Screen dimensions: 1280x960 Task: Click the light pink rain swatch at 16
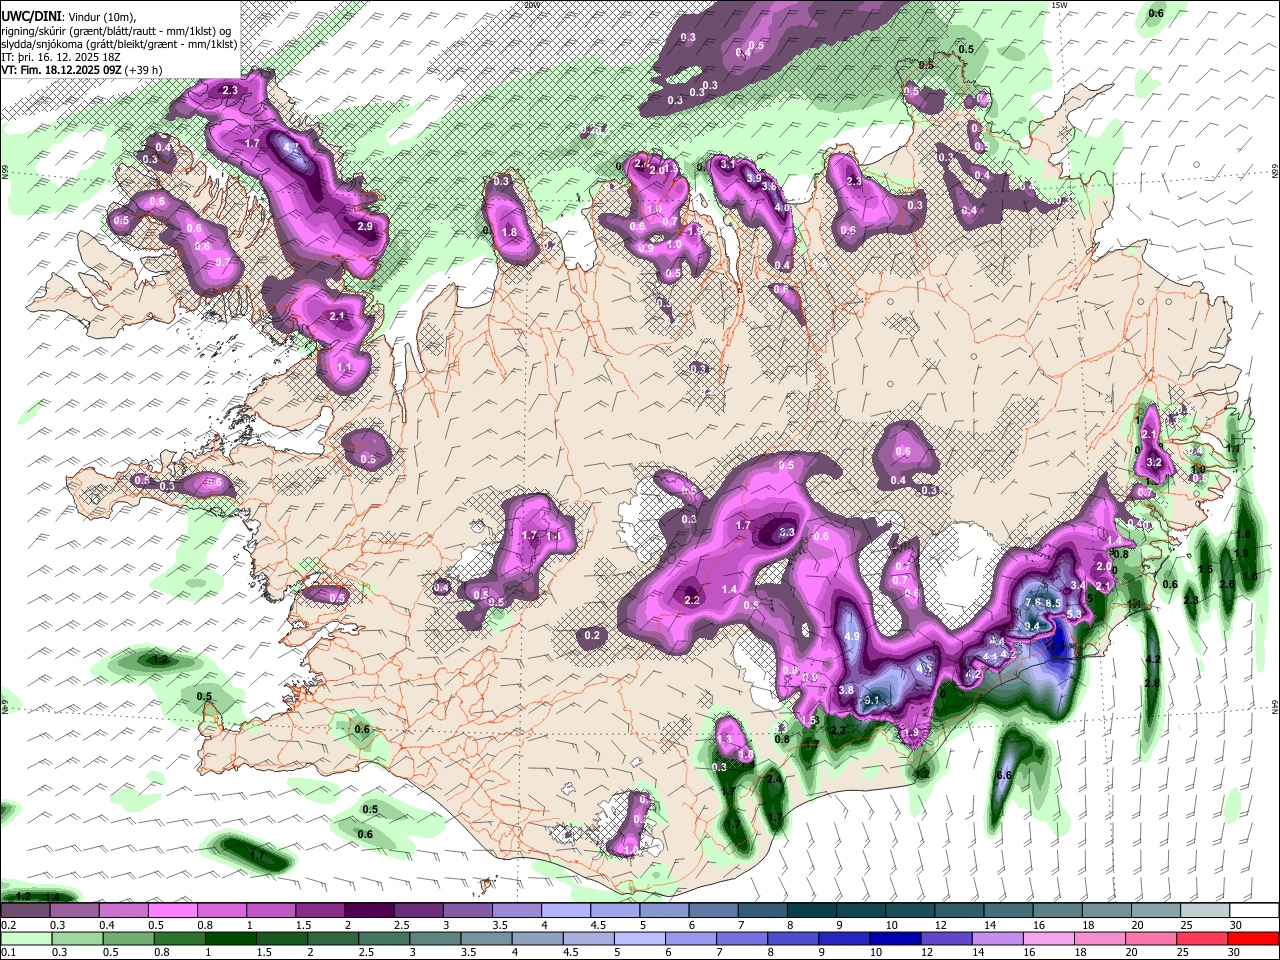click(1048, 939)
